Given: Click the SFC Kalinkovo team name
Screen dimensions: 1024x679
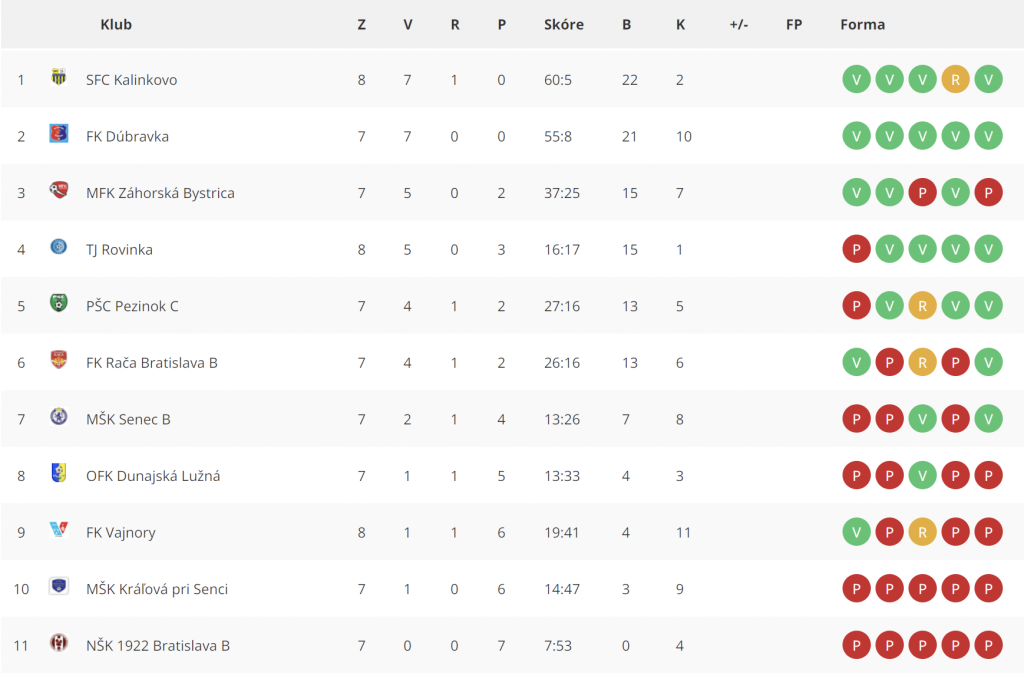Looking at the screenshot, I should (131, 80).
